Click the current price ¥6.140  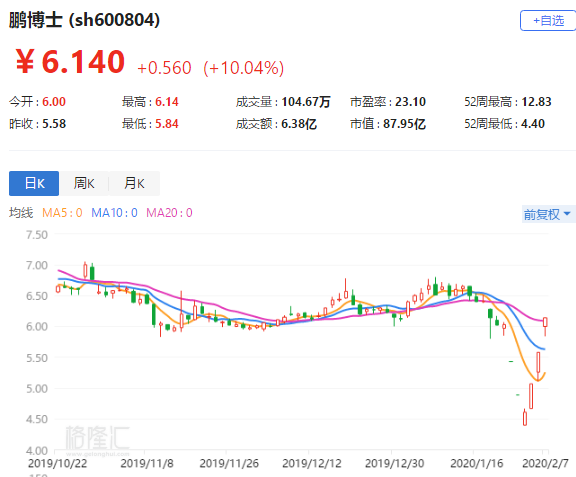pos(70,62)
